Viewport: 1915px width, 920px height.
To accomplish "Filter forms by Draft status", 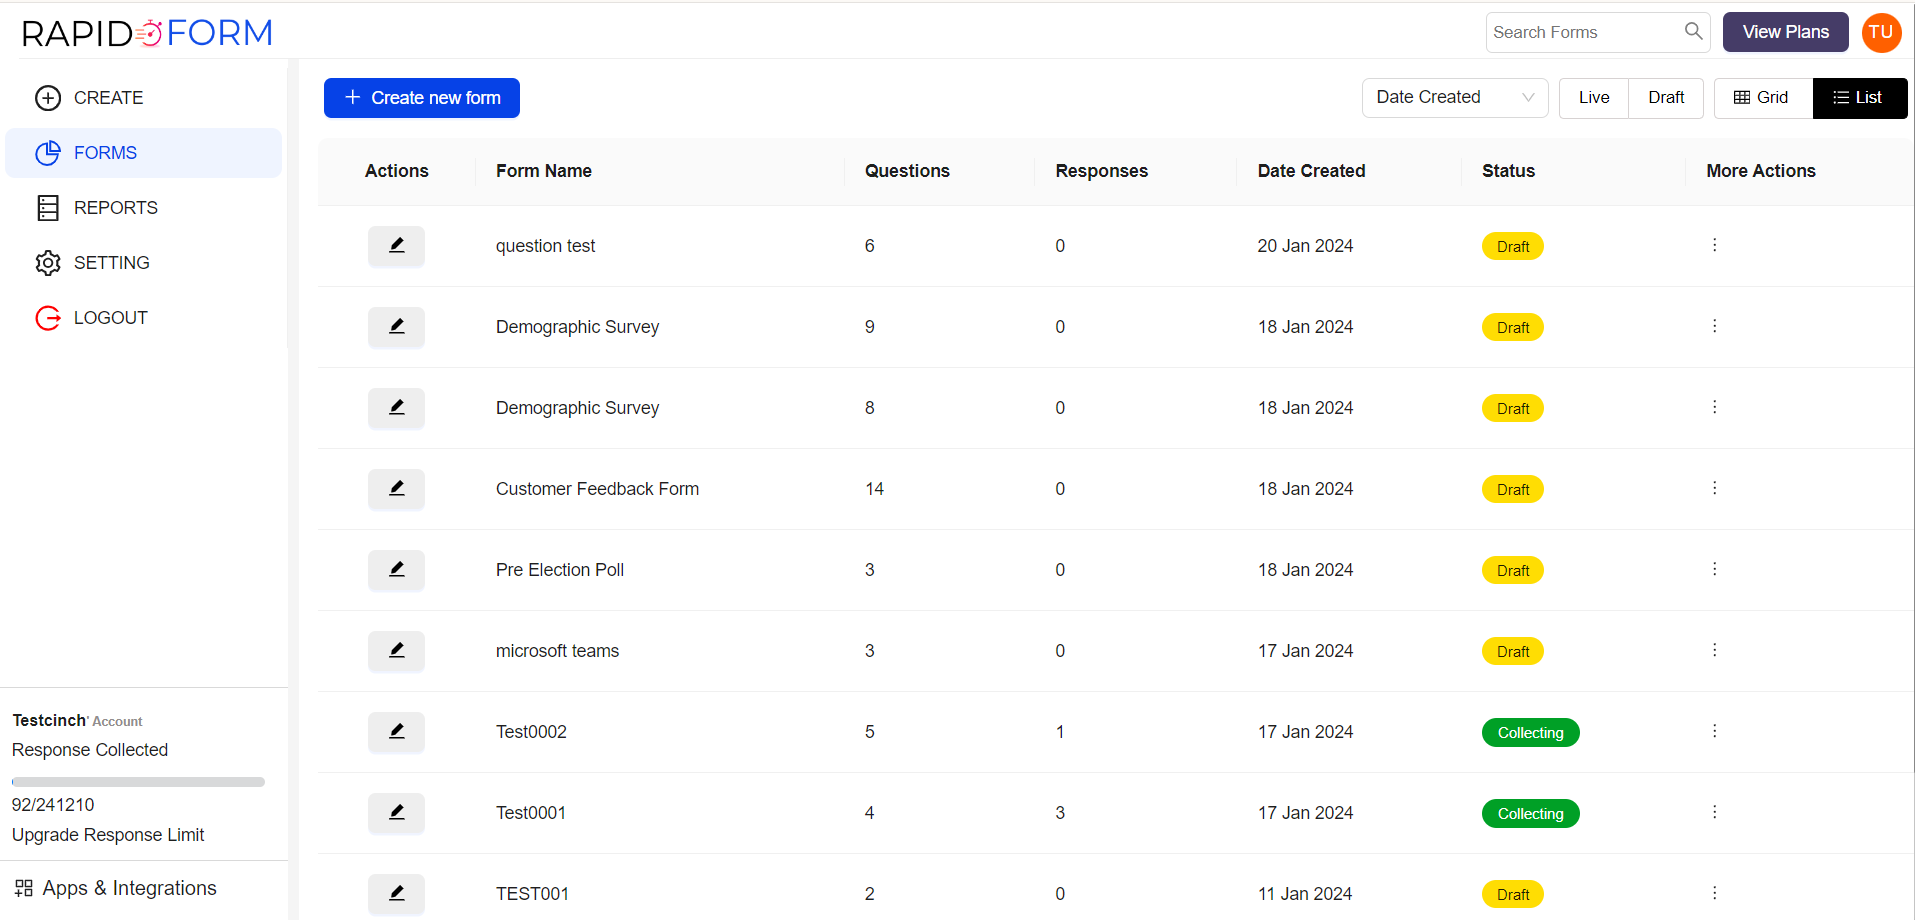I will pyautogui.click(x=1666, y=98).
